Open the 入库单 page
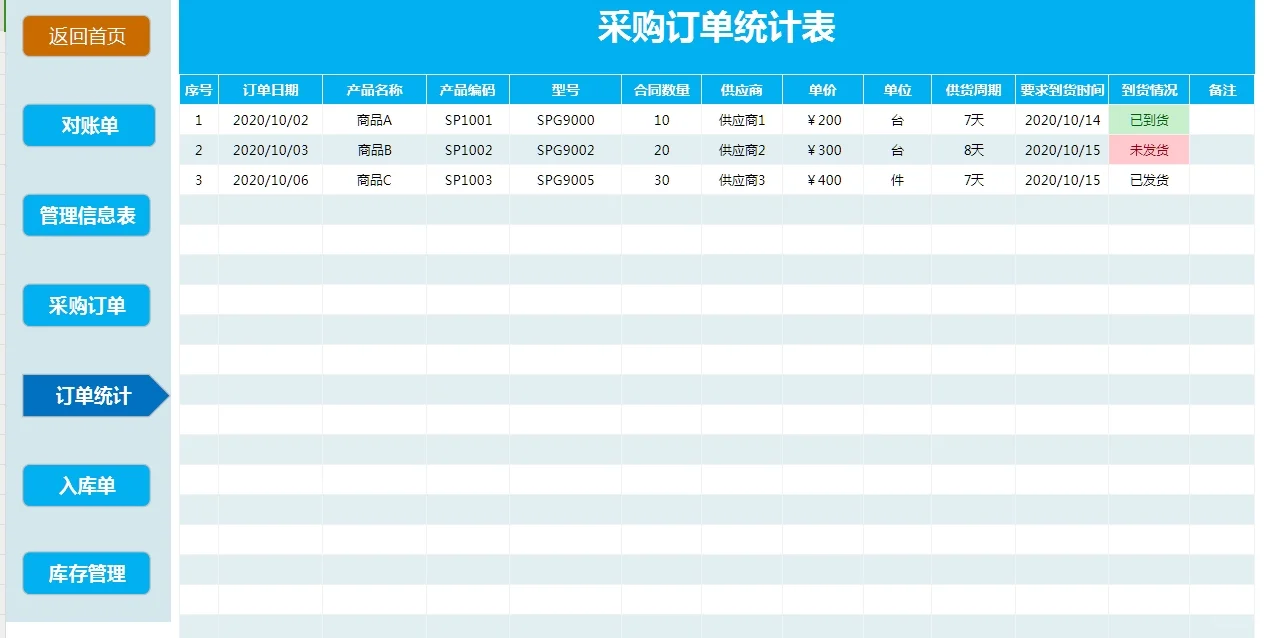Screen dimensions: 1264x638 point(86,484)
